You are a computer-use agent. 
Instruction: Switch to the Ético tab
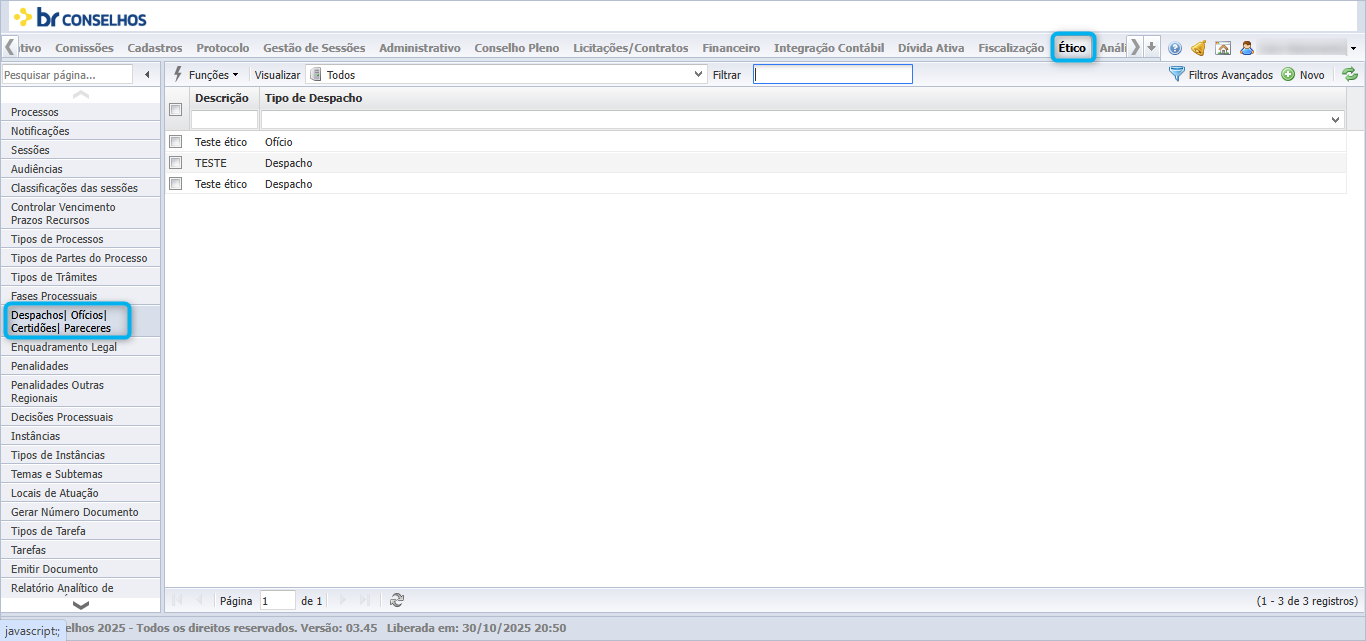(1072, 48)
